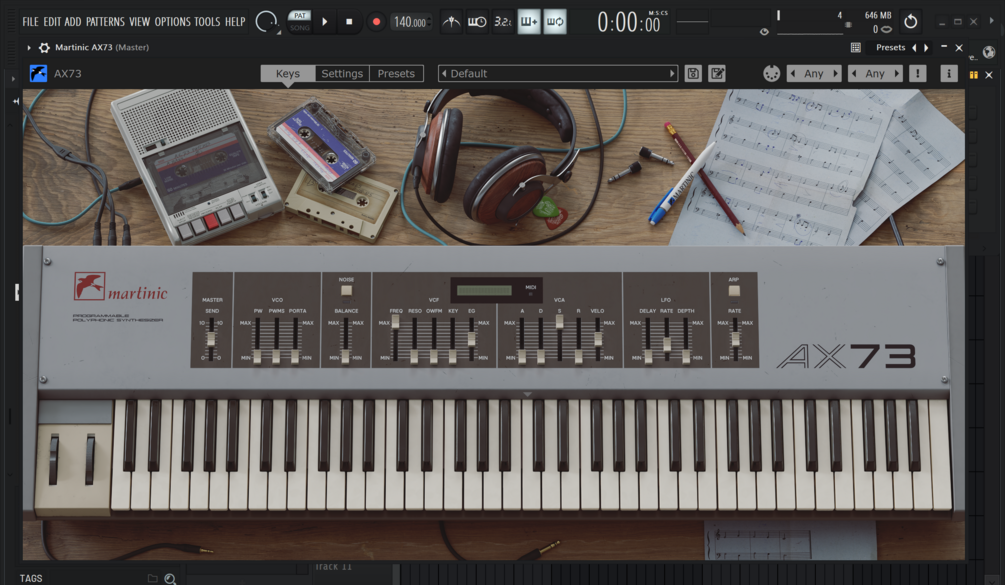This screenshot has height=585, width=1005.
Task: Click the info 'i' button
Action: [x=949, y=74]
